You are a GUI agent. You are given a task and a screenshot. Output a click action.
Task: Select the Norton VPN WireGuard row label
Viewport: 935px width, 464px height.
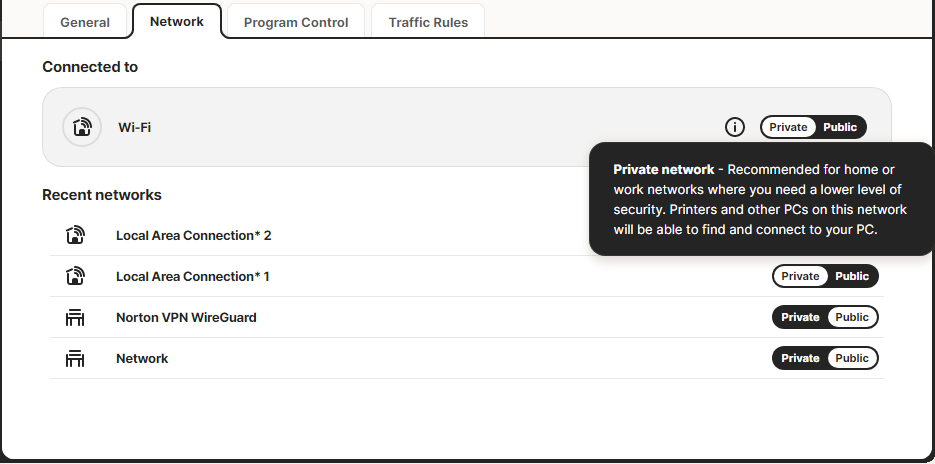186,317
